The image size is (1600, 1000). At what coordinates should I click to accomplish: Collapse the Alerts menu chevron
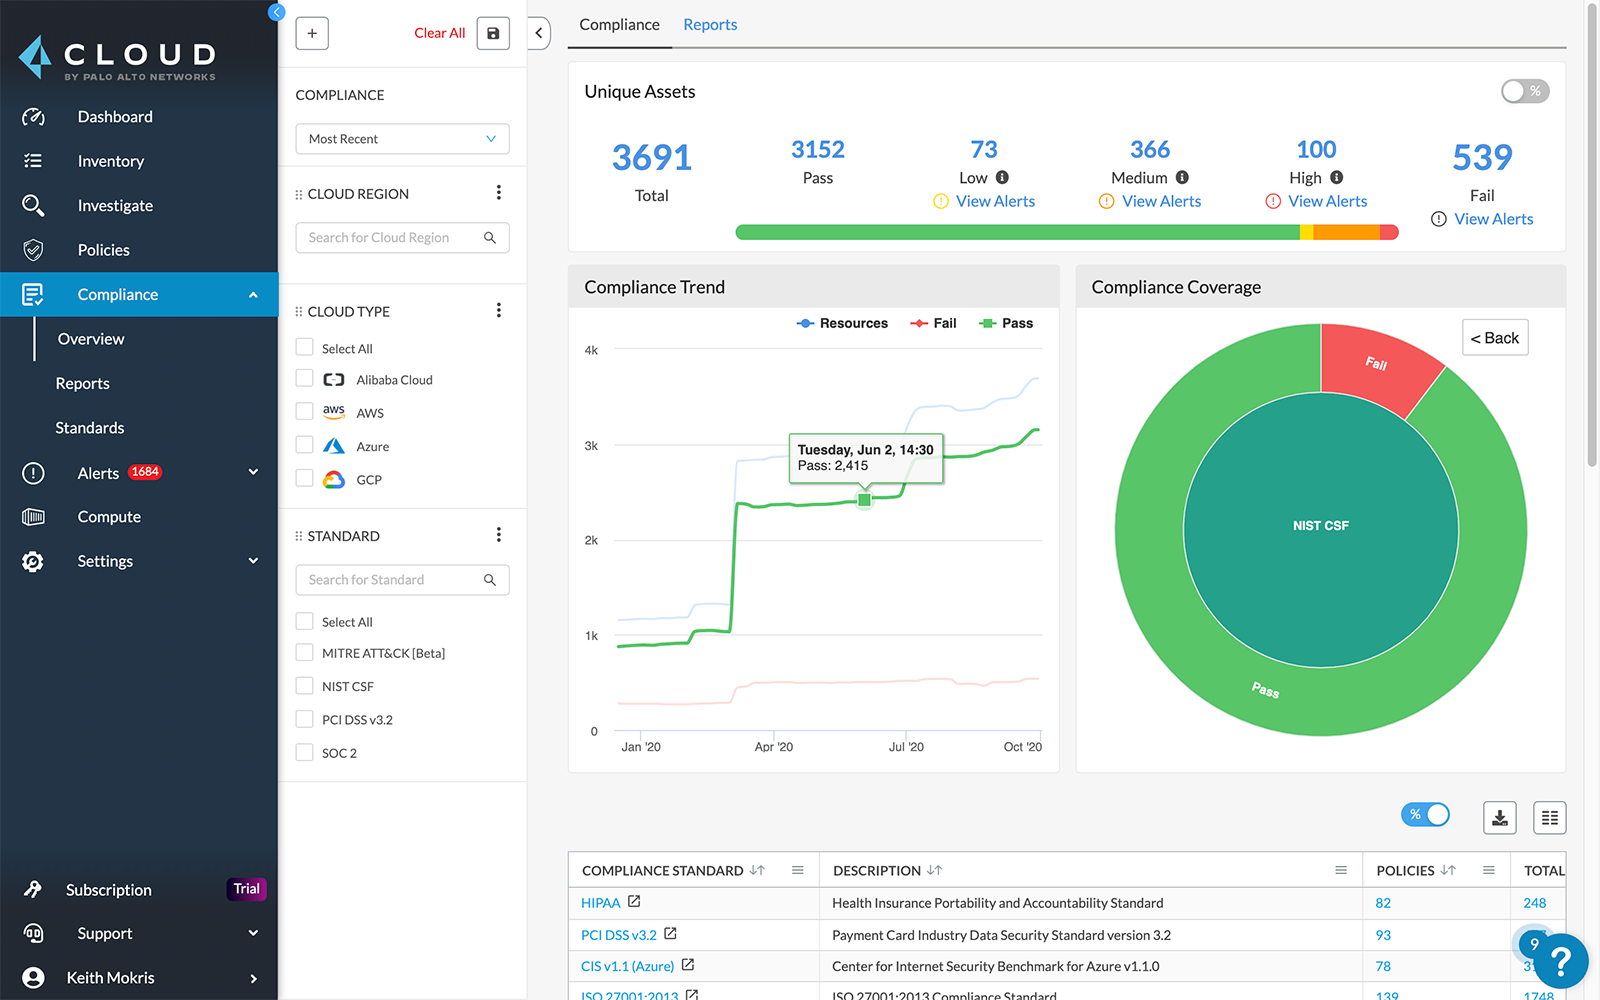(252, 472)
